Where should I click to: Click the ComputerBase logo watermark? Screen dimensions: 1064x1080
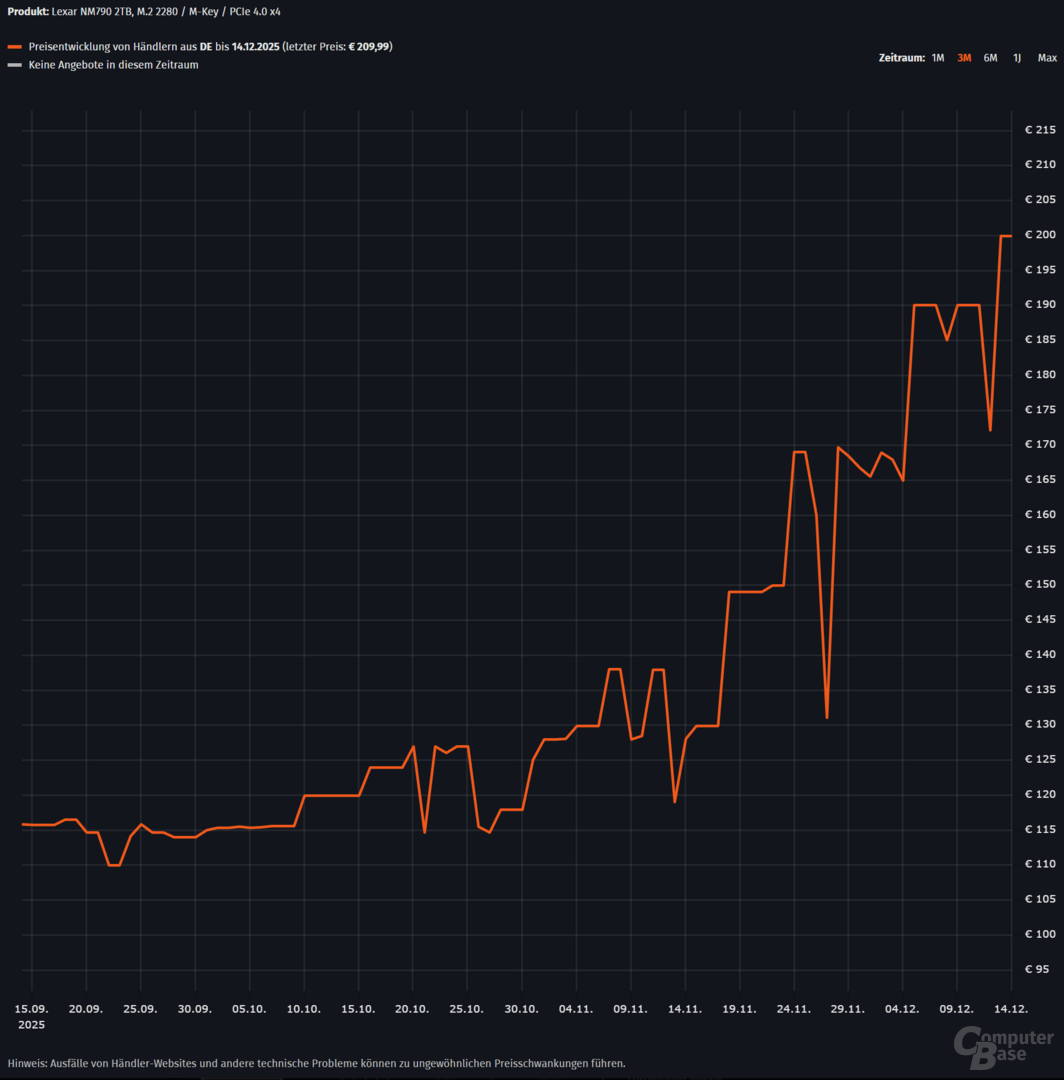tap(1005, 1046)
